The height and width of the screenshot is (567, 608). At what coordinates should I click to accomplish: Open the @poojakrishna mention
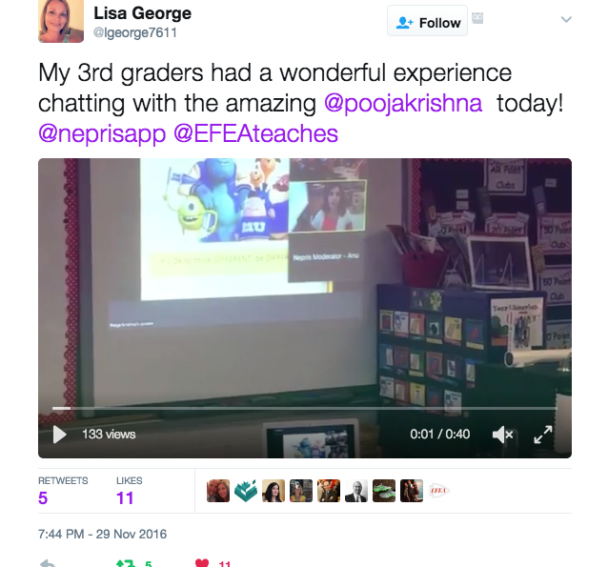403,104
